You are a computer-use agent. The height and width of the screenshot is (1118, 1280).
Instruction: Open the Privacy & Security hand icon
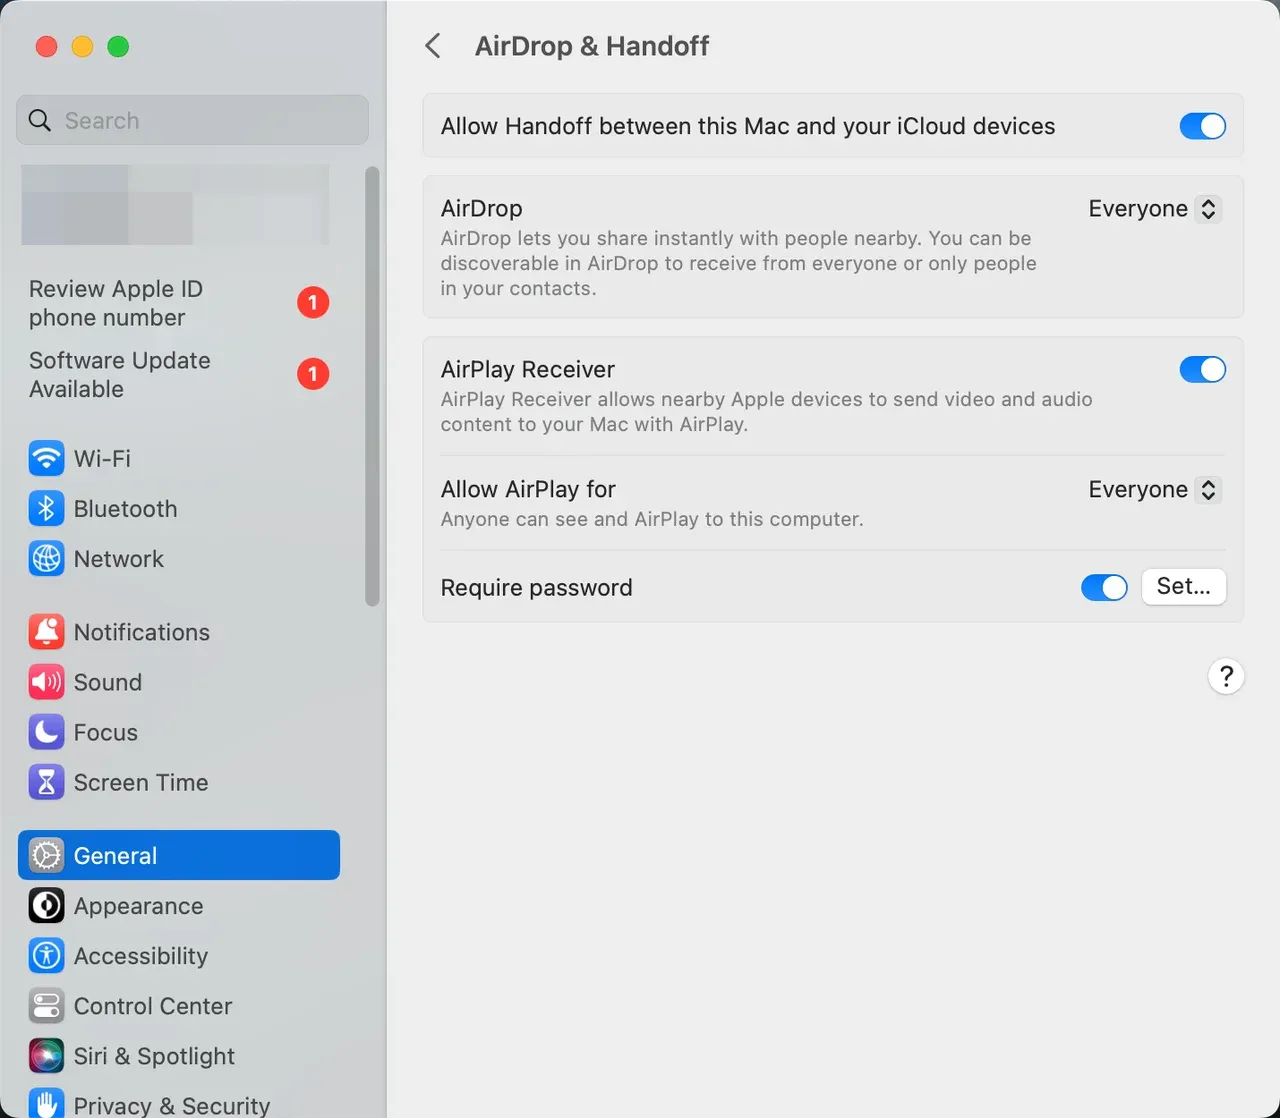46,1103
